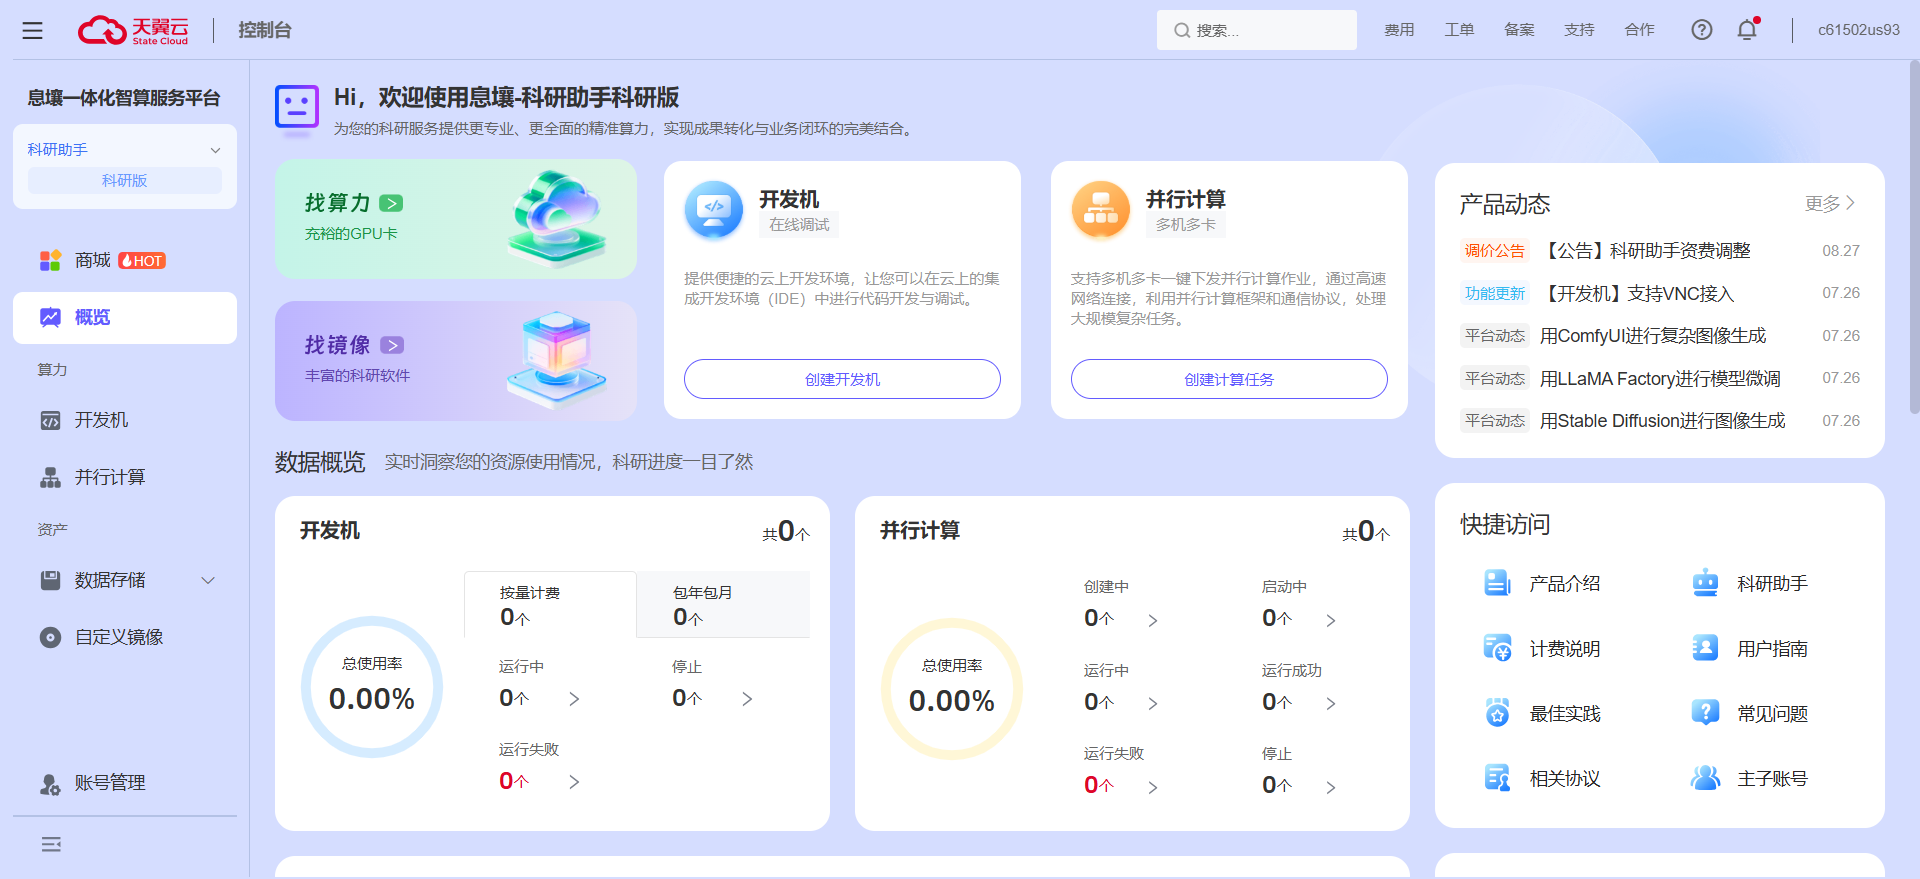The width and height of the screenshot is (1920, 879).
Task: Open the 费用 top menu
Action: point(1399,30)
